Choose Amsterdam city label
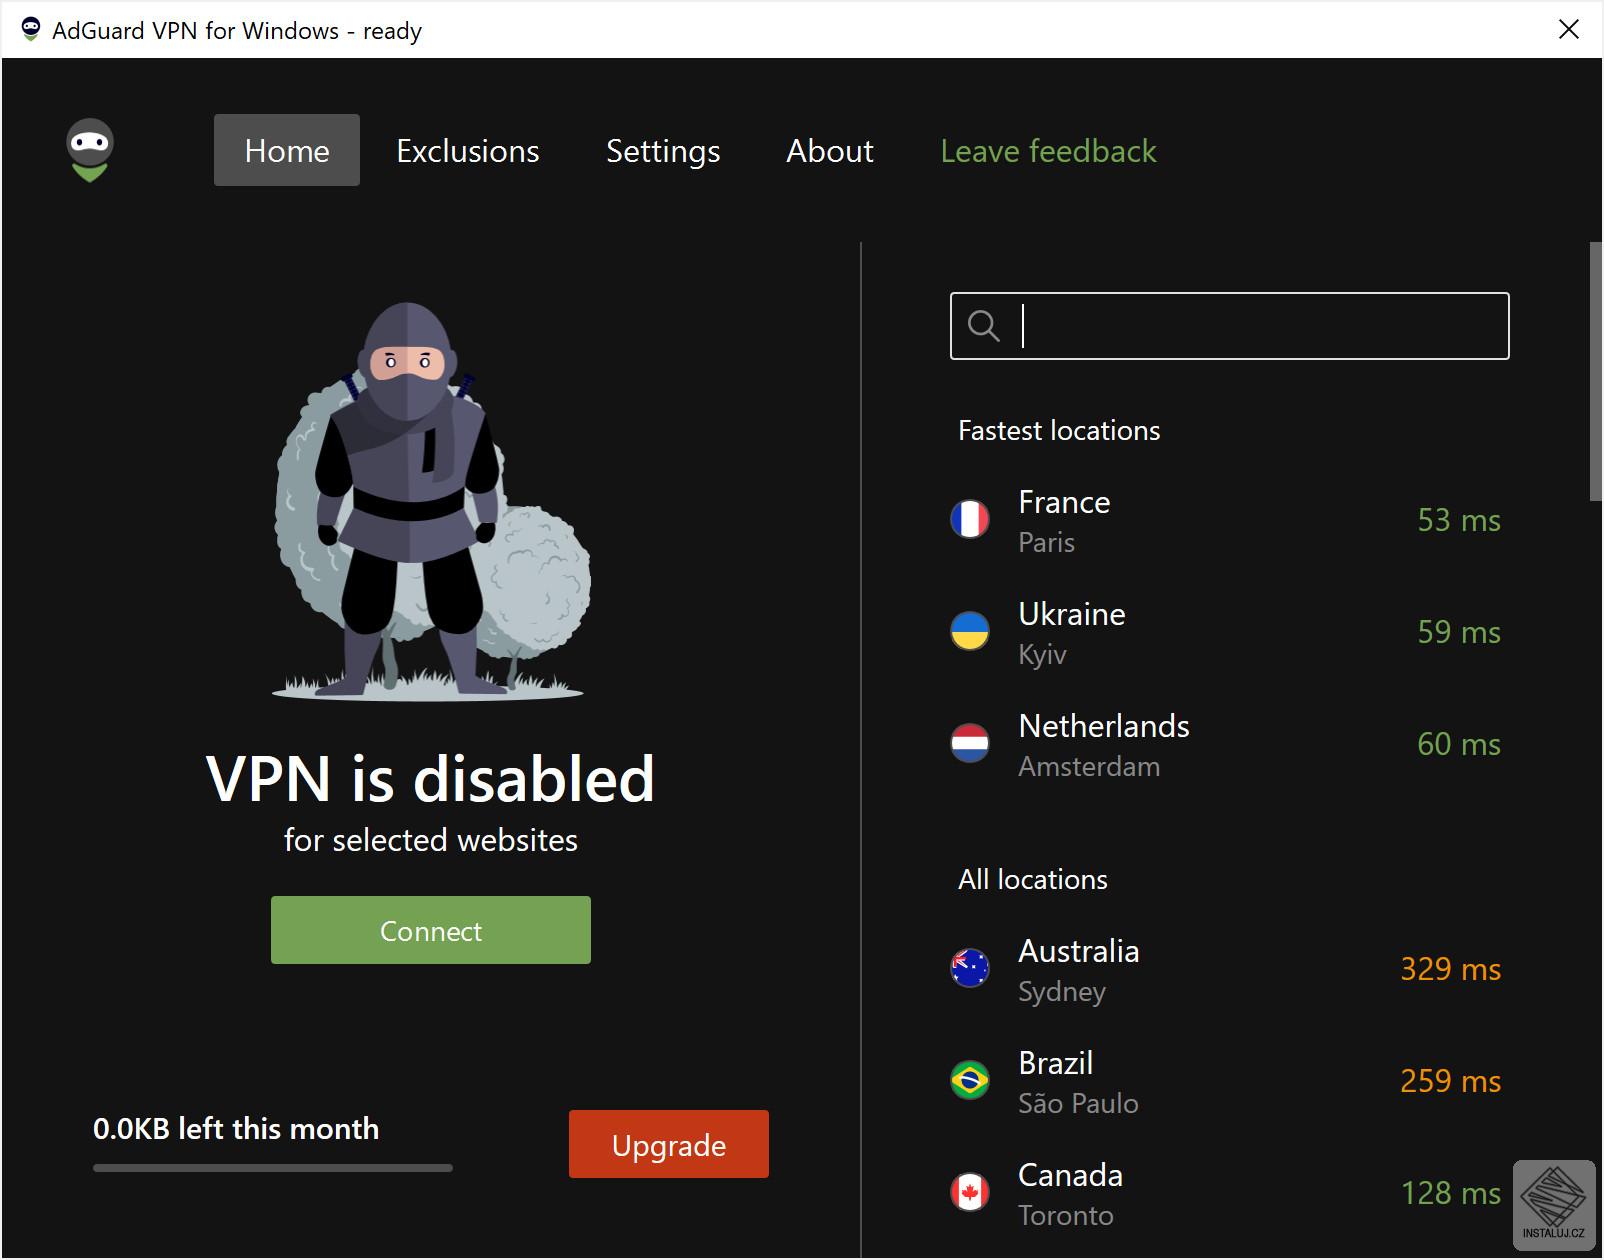Viewport: 1604px width, 1260px height. coord(1089,767)
